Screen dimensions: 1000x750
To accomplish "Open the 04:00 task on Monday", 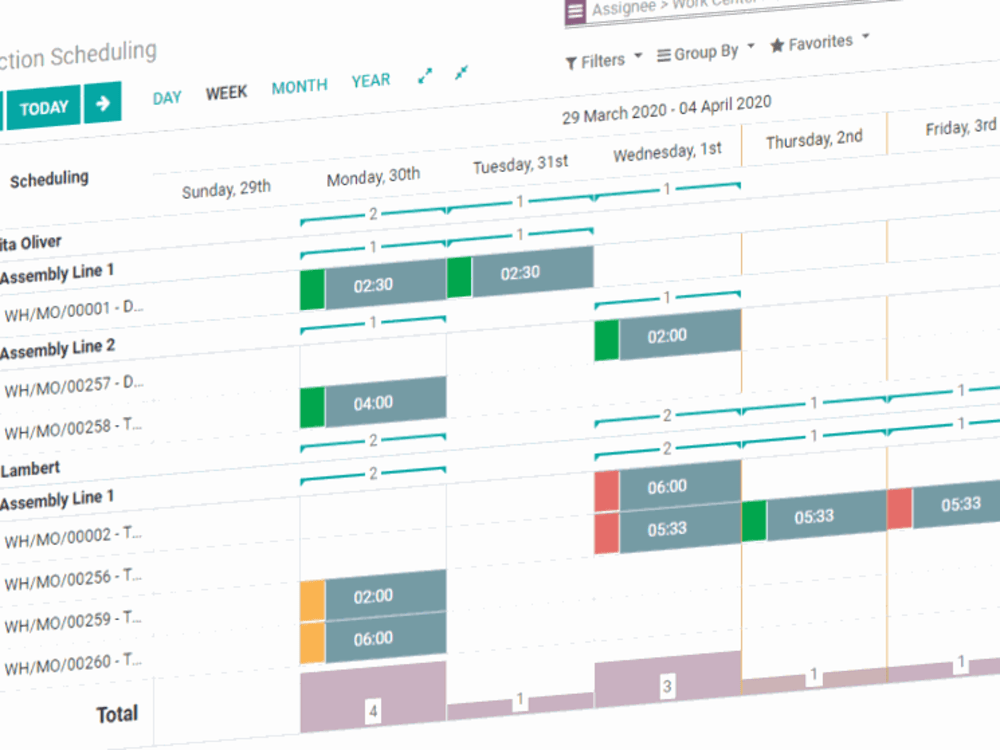I will [x=373, y=402].
